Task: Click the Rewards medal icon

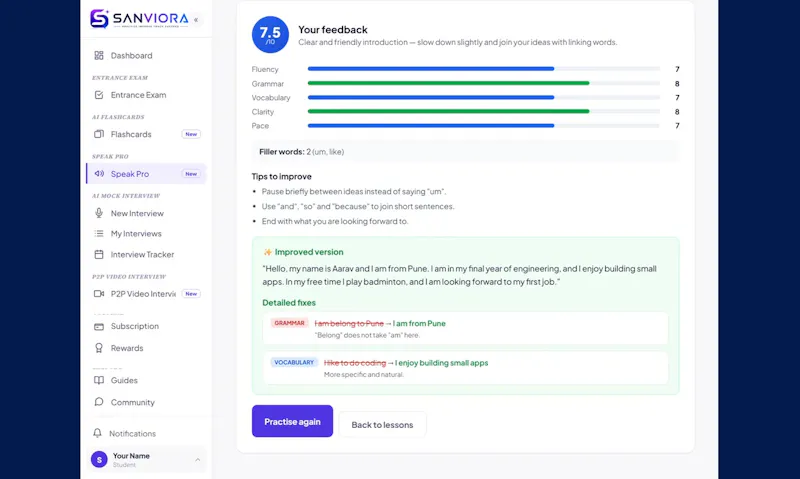Action: (x=99, y=348)
